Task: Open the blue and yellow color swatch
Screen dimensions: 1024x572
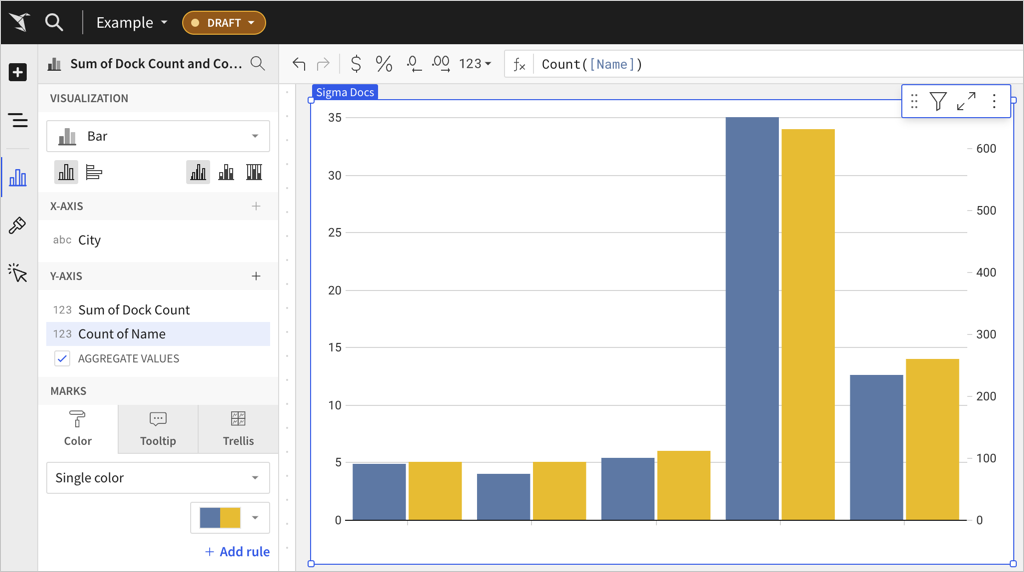Action: (x=230, y=517)
